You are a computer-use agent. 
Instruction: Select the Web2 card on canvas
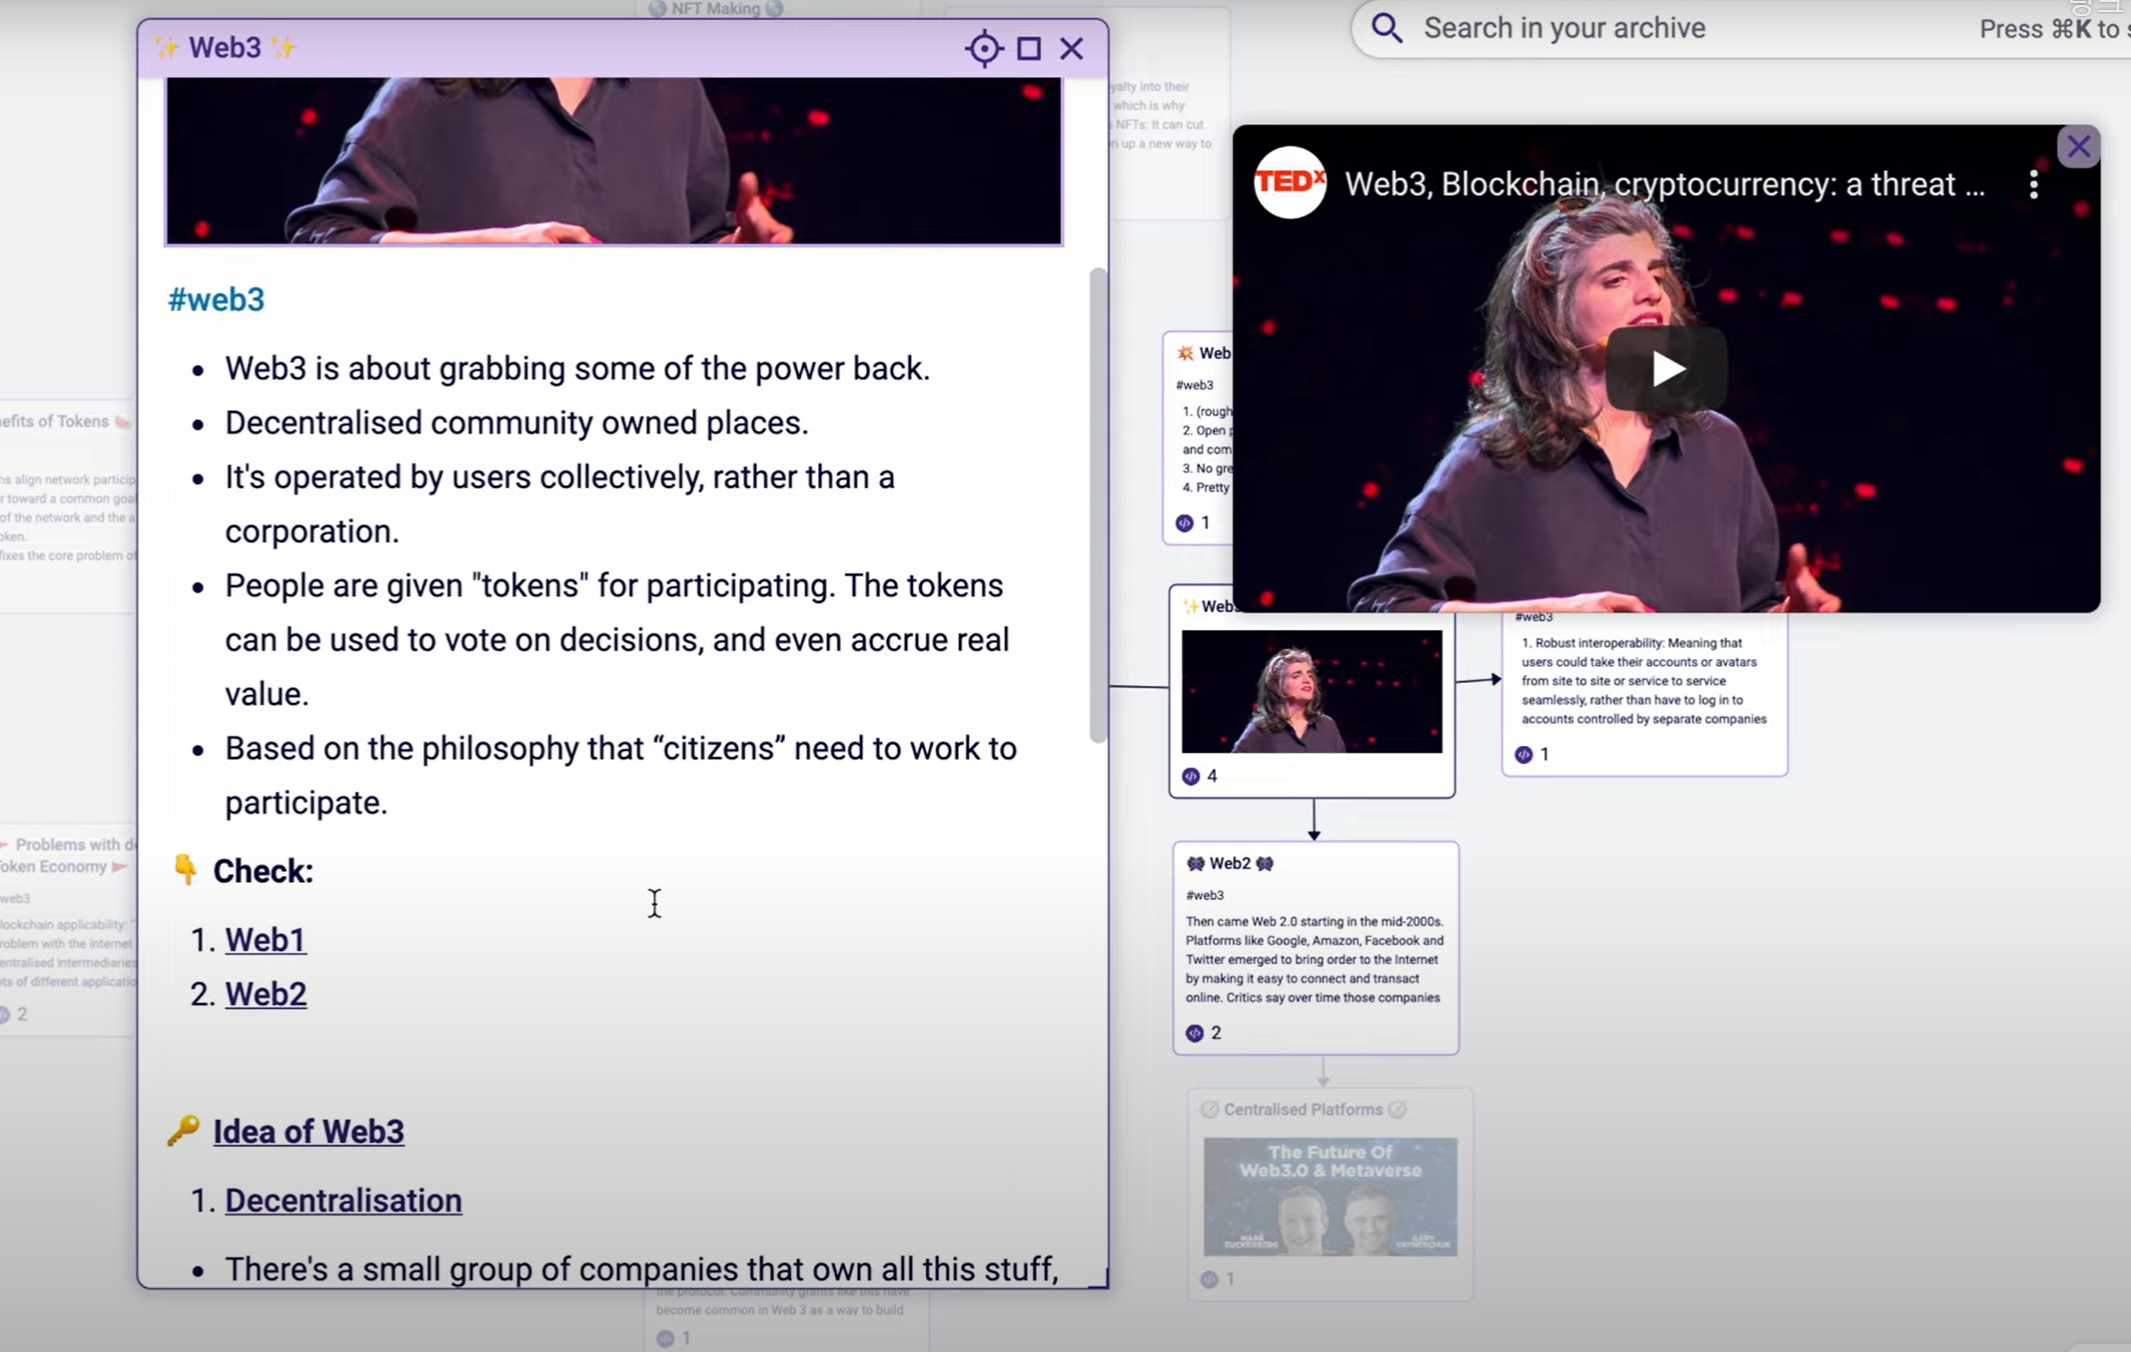[1314, 945]
